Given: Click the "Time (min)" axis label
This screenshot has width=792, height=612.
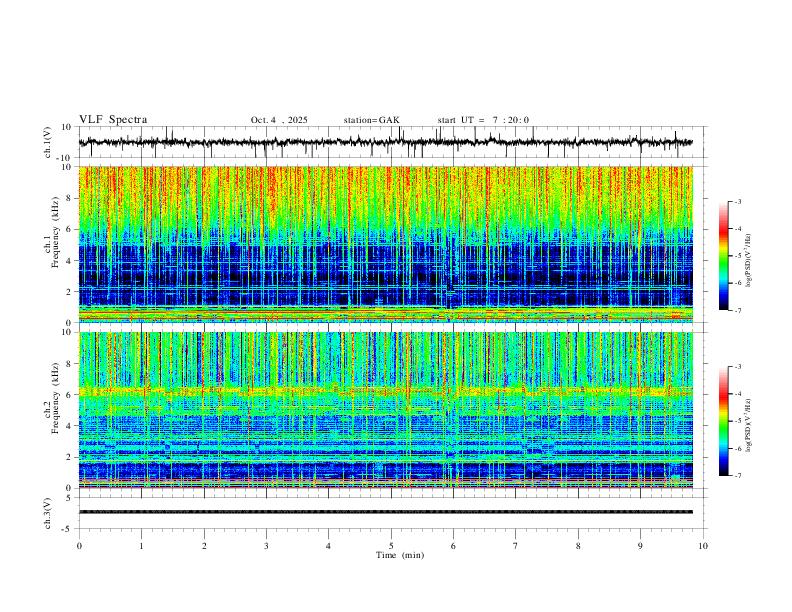Looking at the screenshot, I should coord(400,555).
